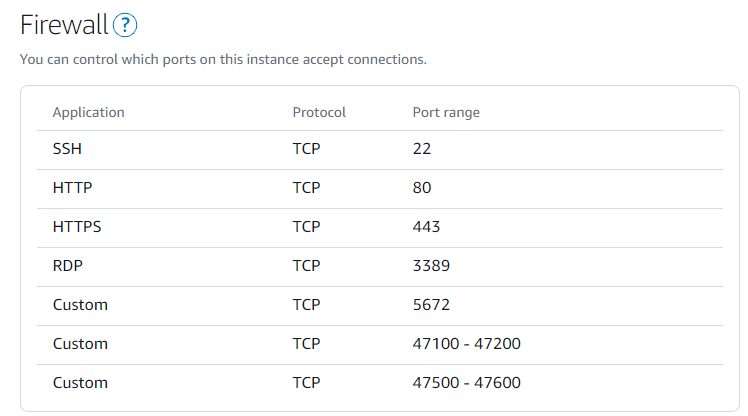Image resolution: width=748 pixels, height=416 pixels.
Task: Click TCP protocol in the SSH row
Action: [x=306, y=148]
